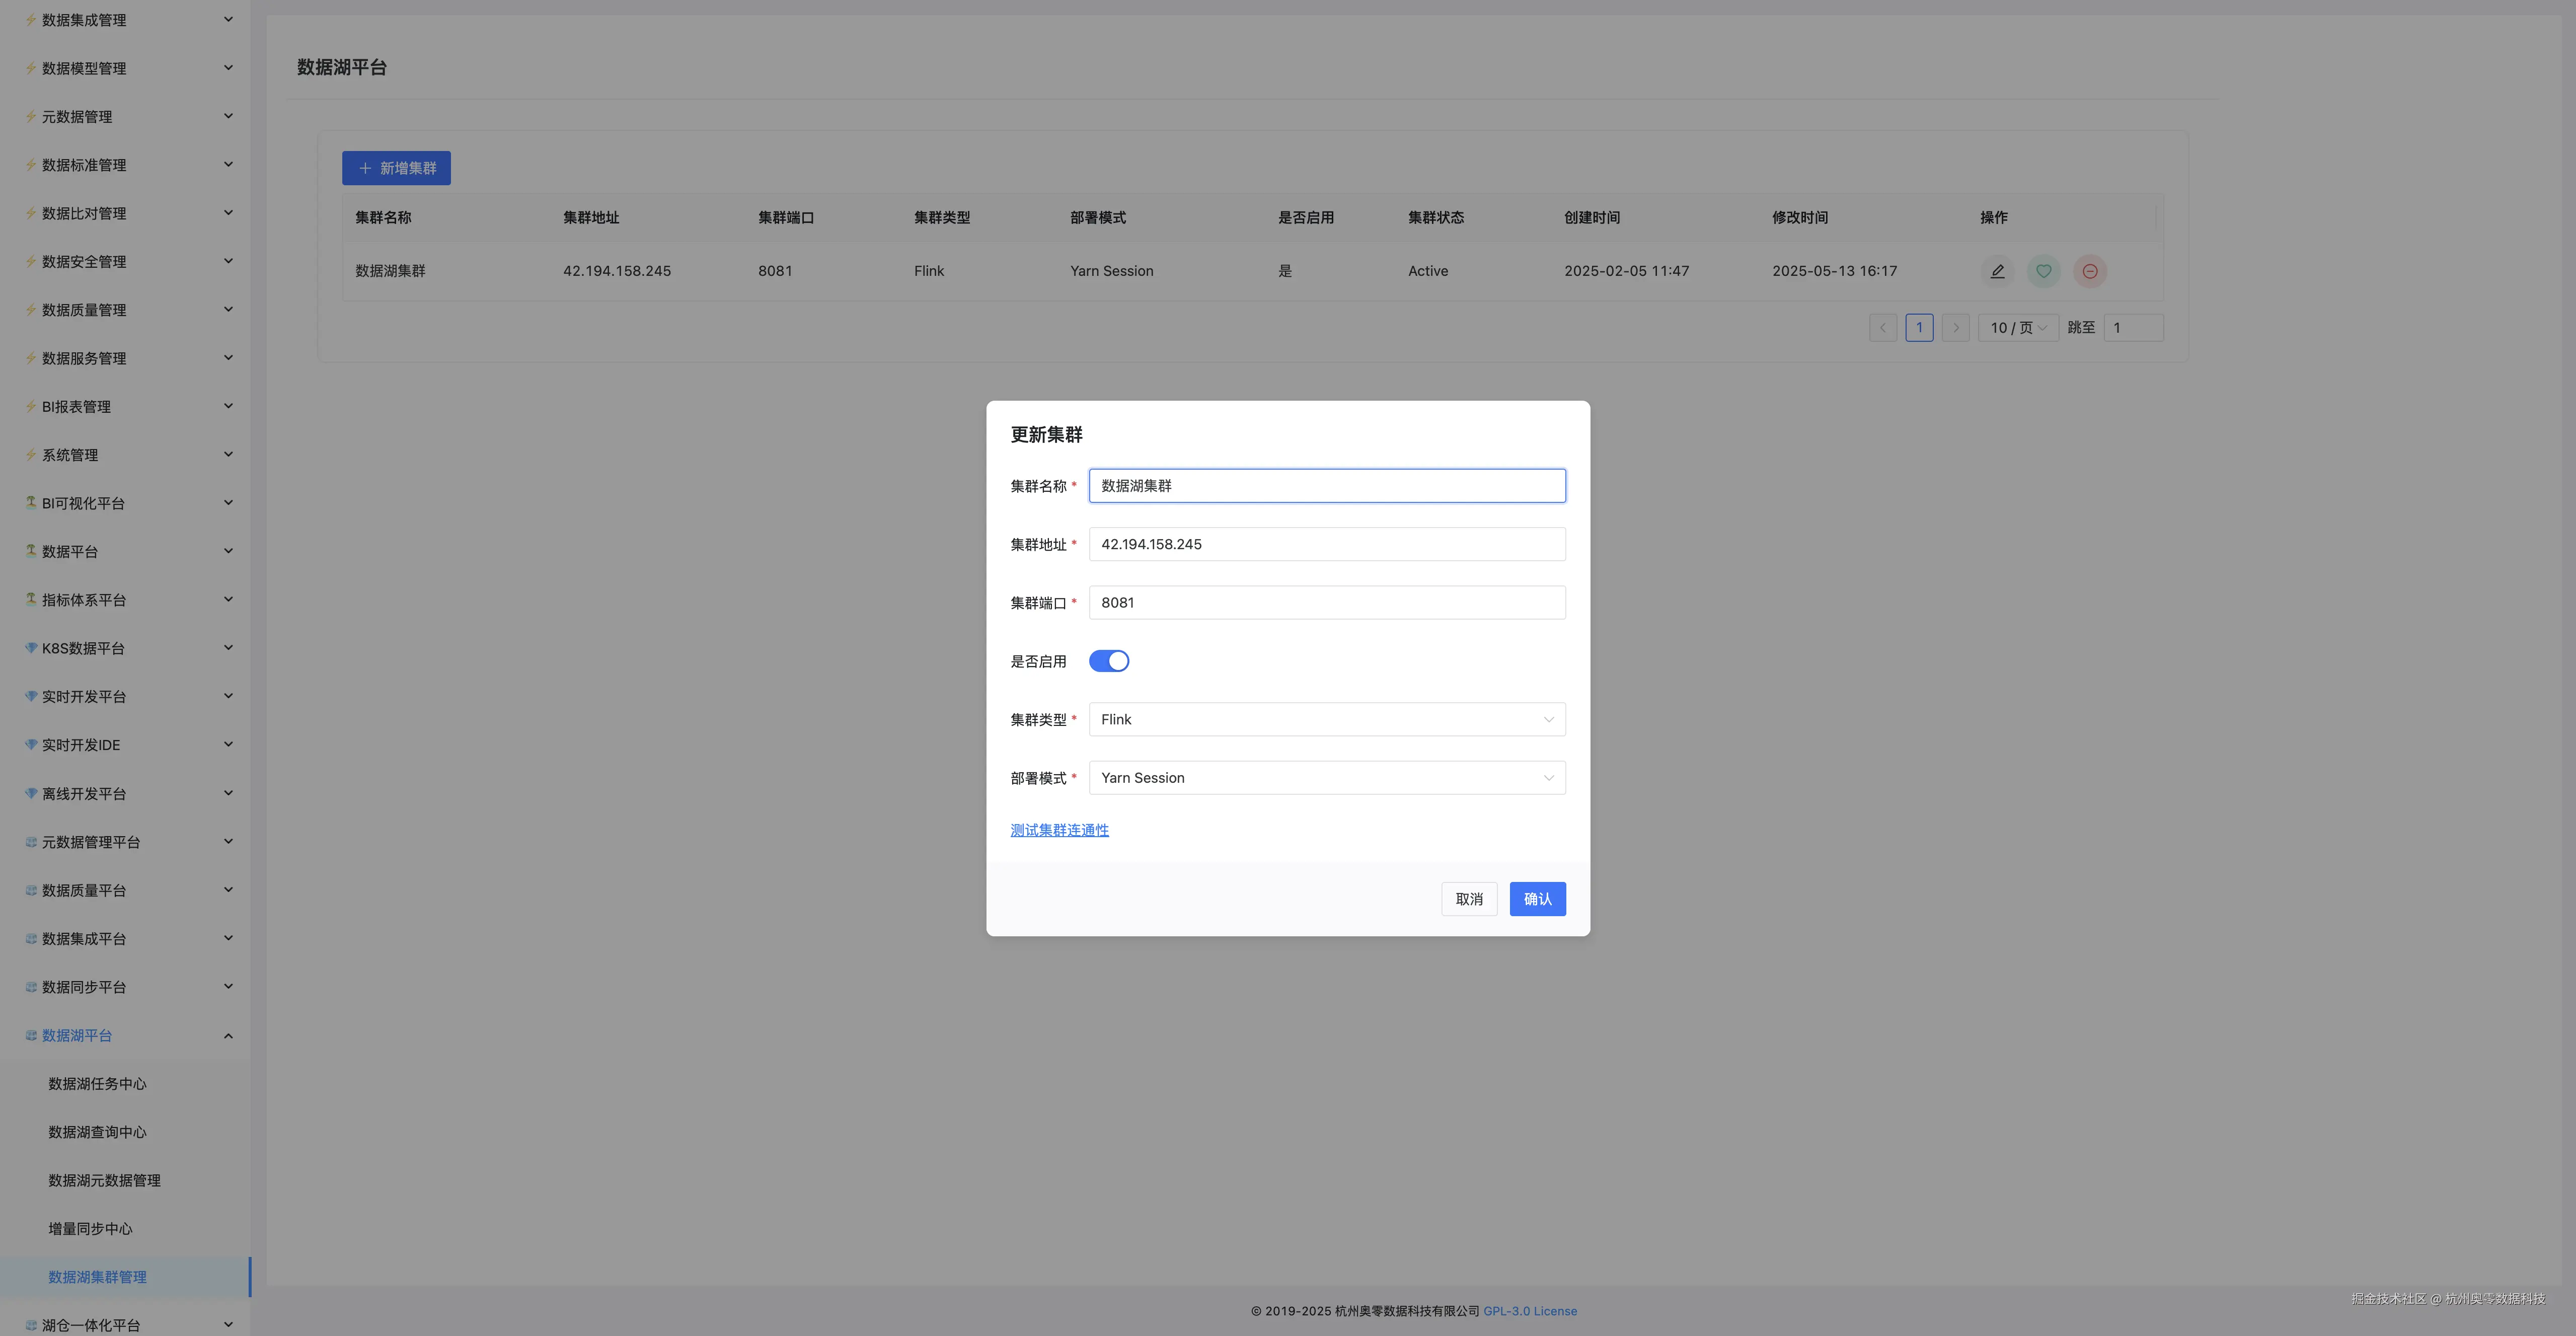Open 增量同步中心 menu item

[x=90, y=1229]
